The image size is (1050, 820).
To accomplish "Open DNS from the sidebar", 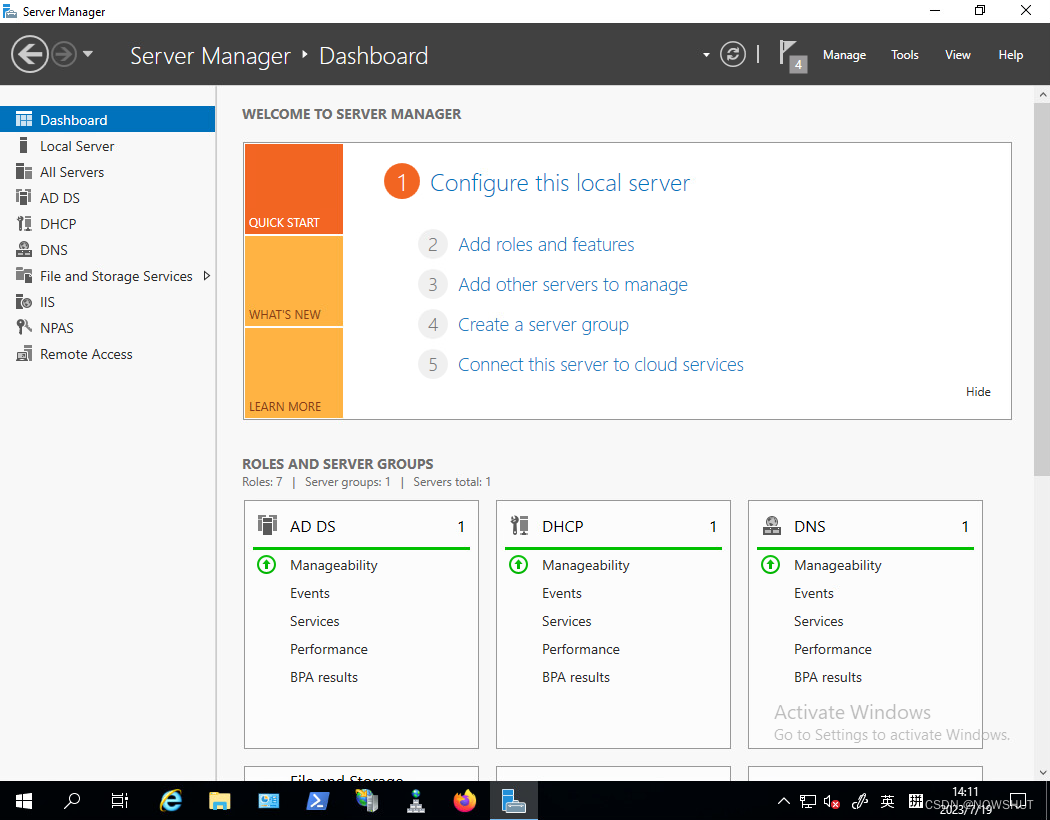I will tap(107, 250).
